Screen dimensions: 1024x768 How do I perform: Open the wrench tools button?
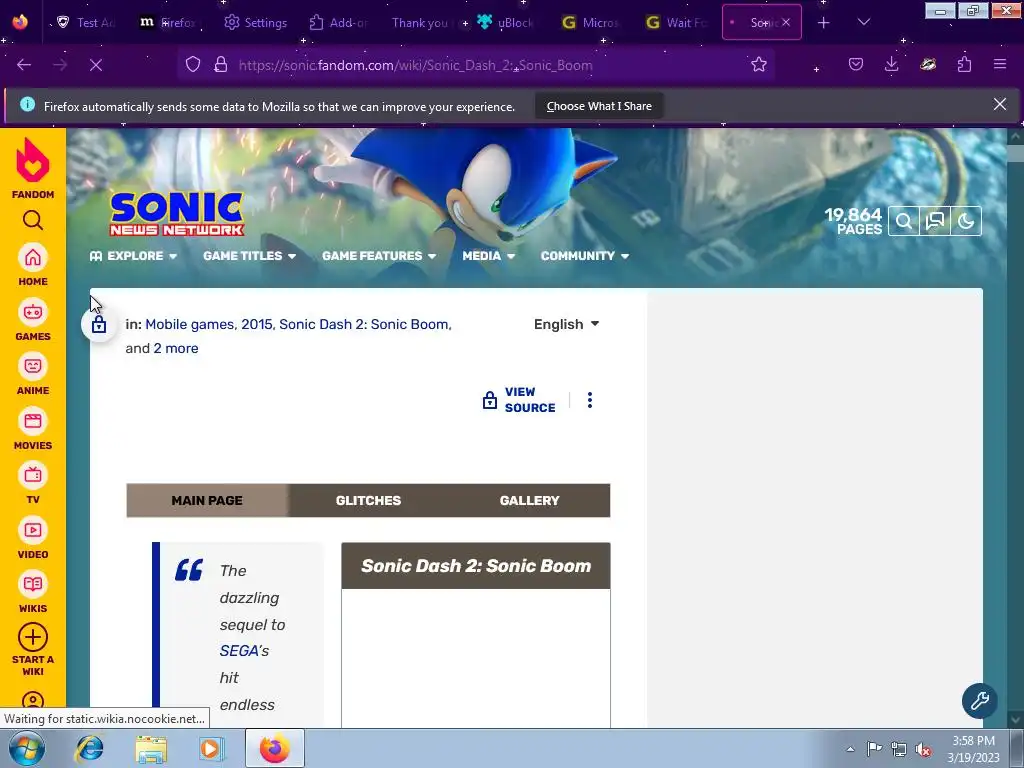(980, 701)
